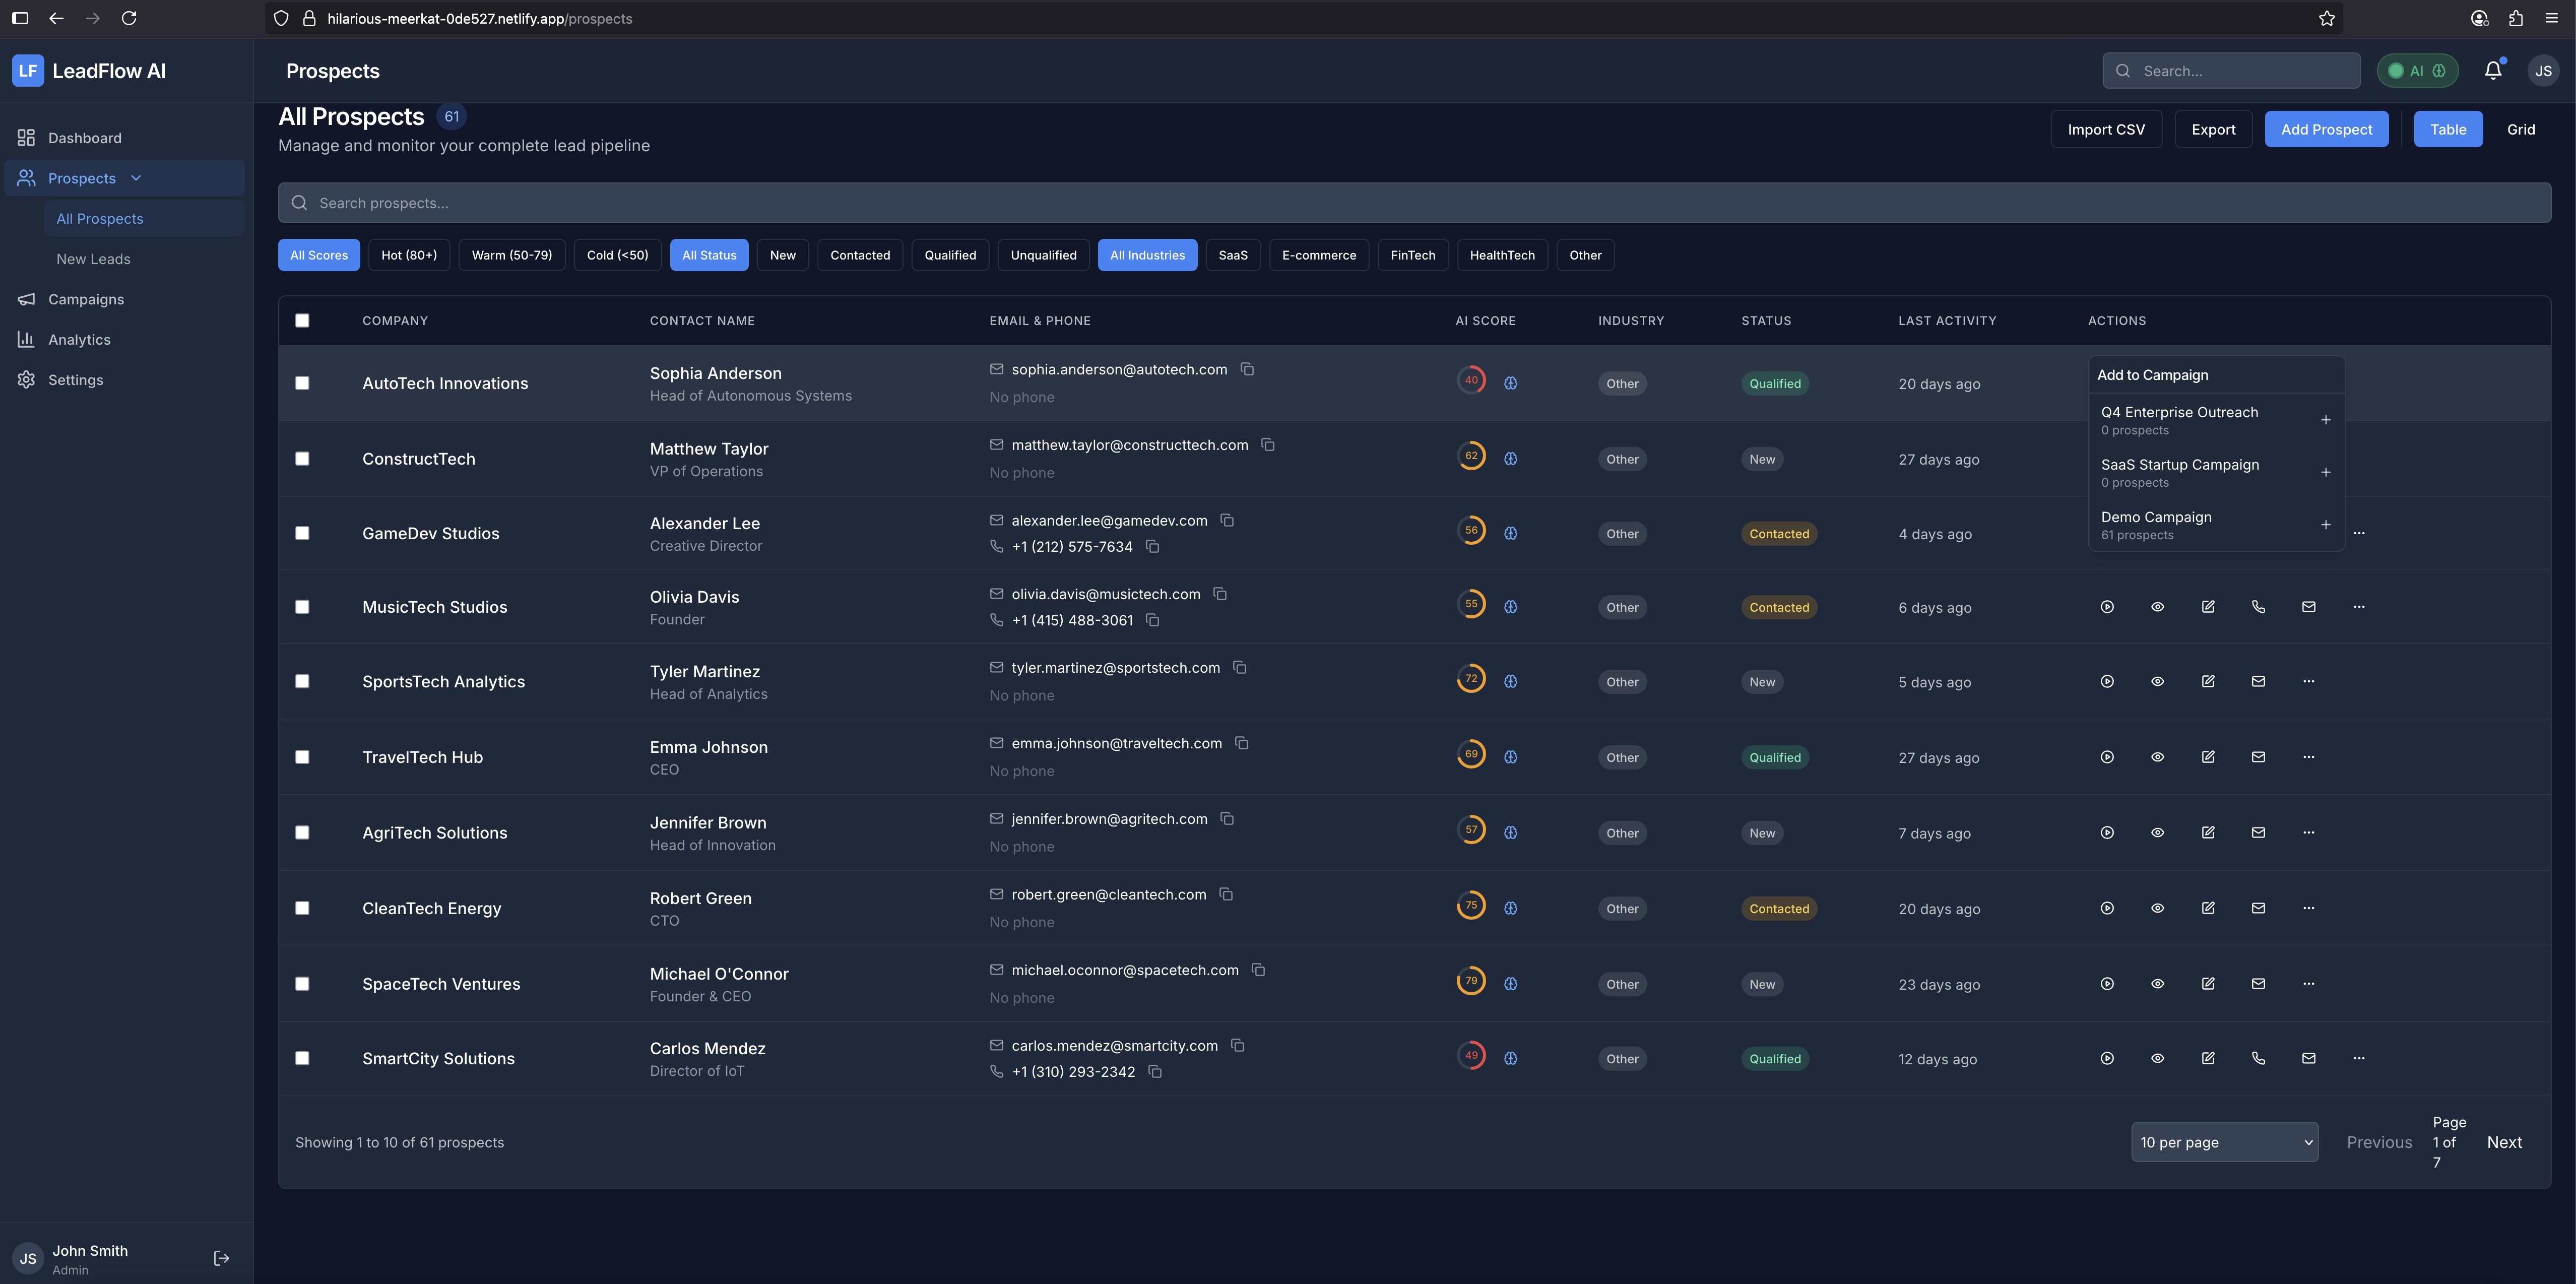Add prospect to Q4 Enterprise Outreach campaign

pyautogui.click(x=2325, y=420)
